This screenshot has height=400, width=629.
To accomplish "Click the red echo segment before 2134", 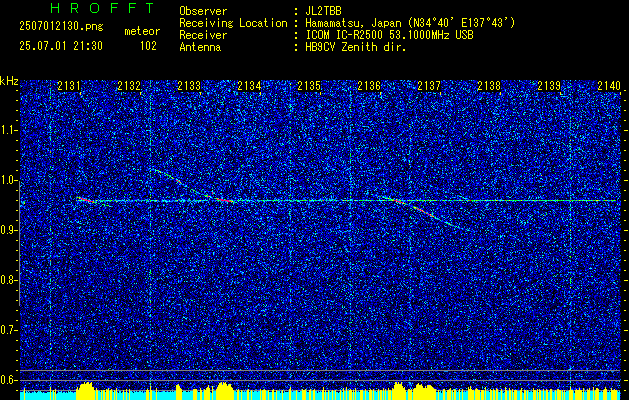I will point(223,199).
